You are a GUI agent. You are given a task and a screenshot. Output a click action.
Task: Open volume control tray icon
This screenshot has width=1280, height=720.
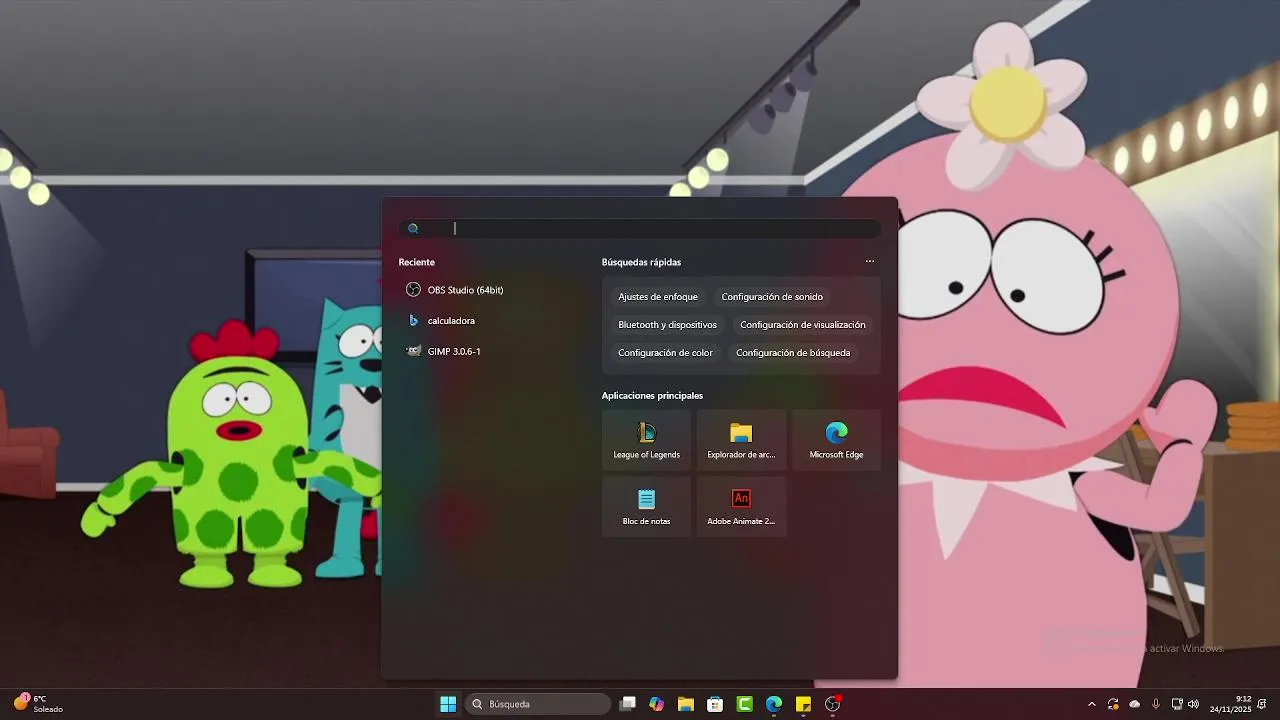1193,704
